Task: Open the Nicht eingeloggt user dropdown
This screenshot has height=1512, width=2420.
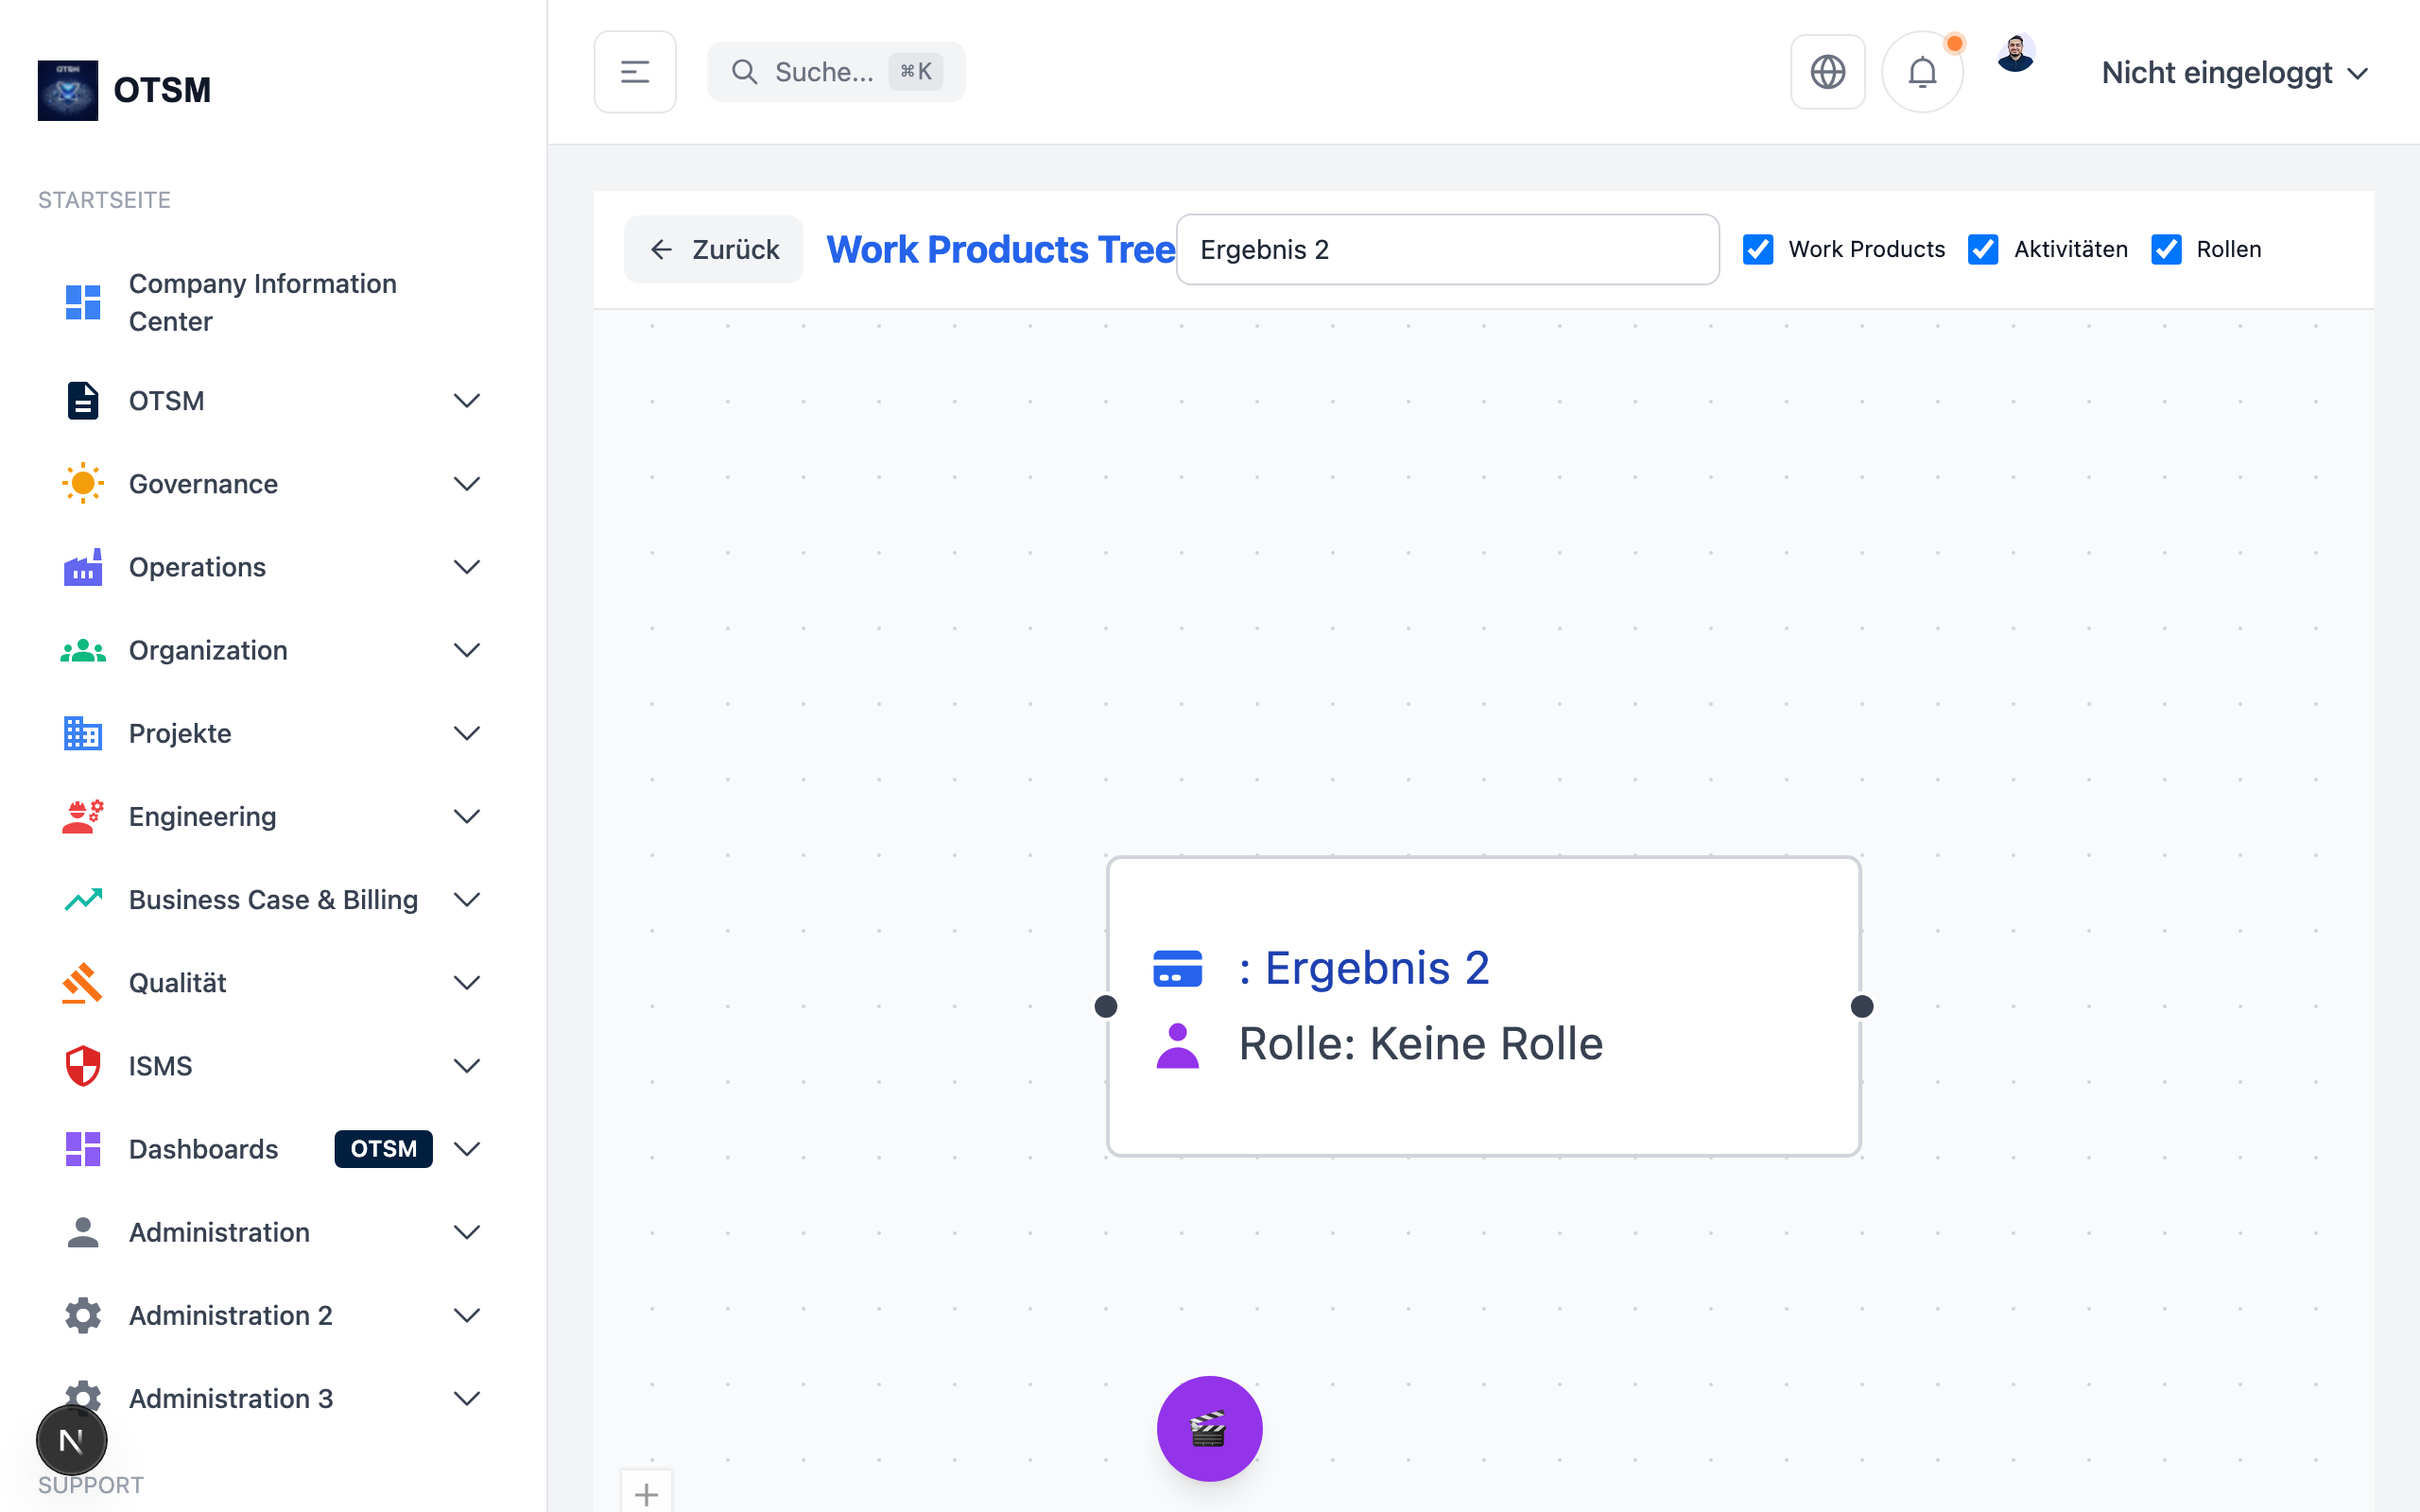Action: pyautogui.click(x=2234, y=73)
